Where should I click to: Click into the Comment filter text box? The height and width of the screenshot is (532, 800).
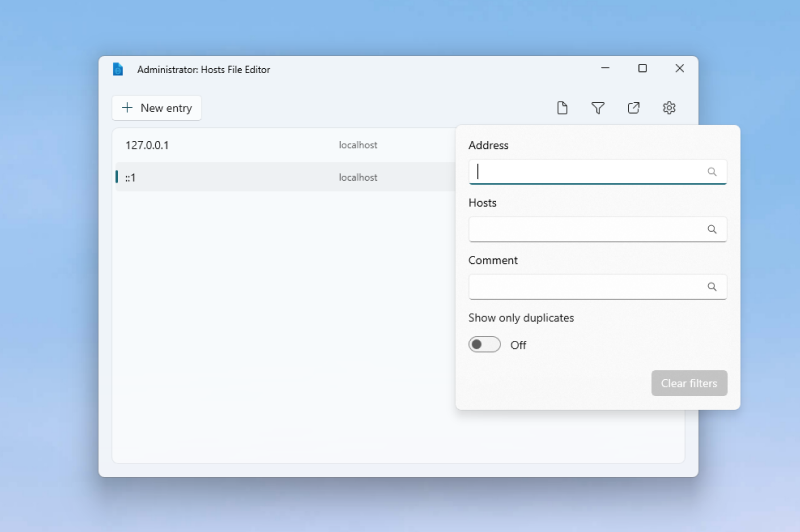(585, 287)
